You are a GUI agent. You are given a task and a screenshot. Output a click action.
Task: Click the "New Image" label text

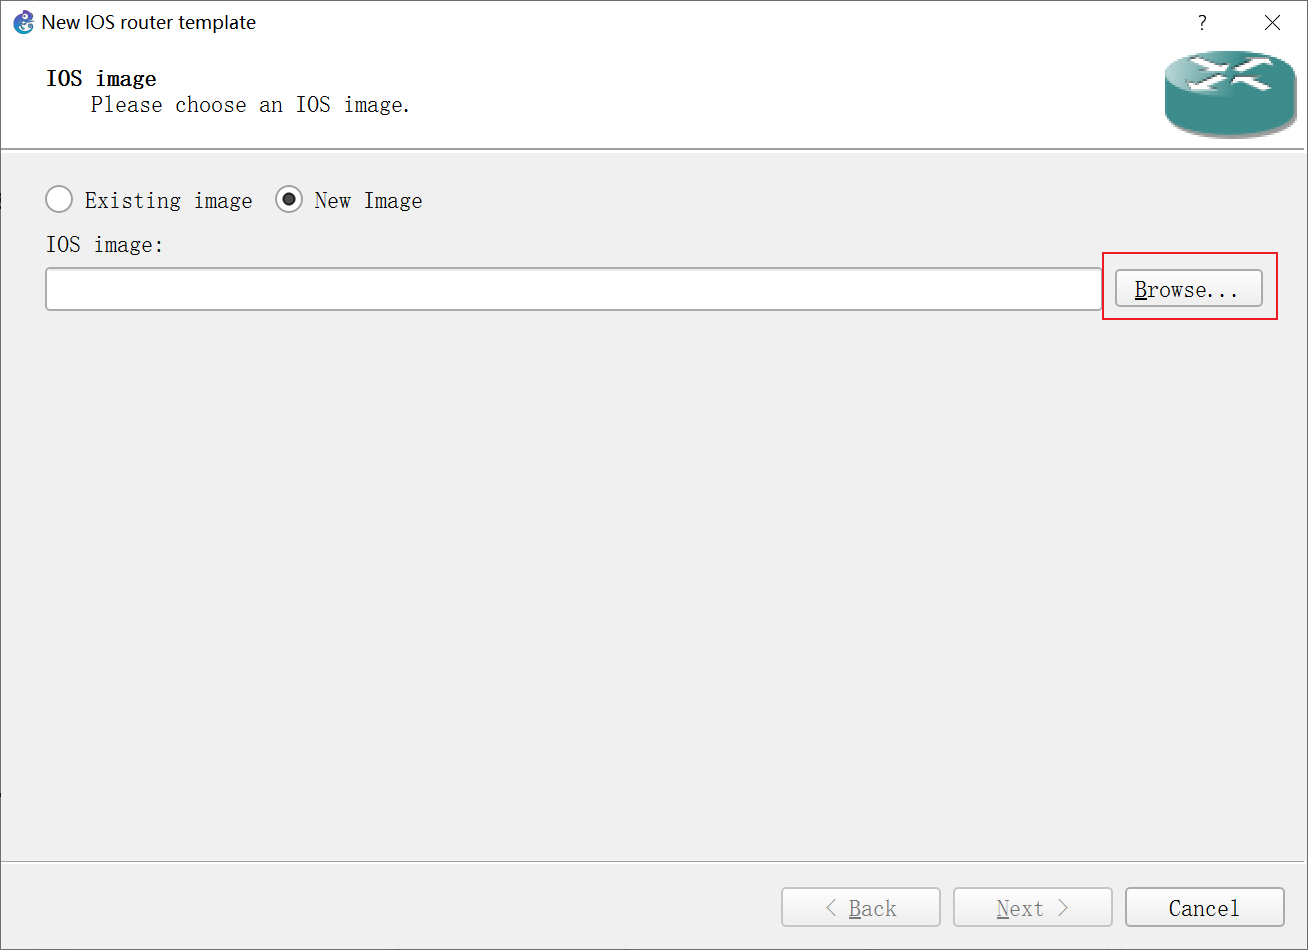(368, 201)
